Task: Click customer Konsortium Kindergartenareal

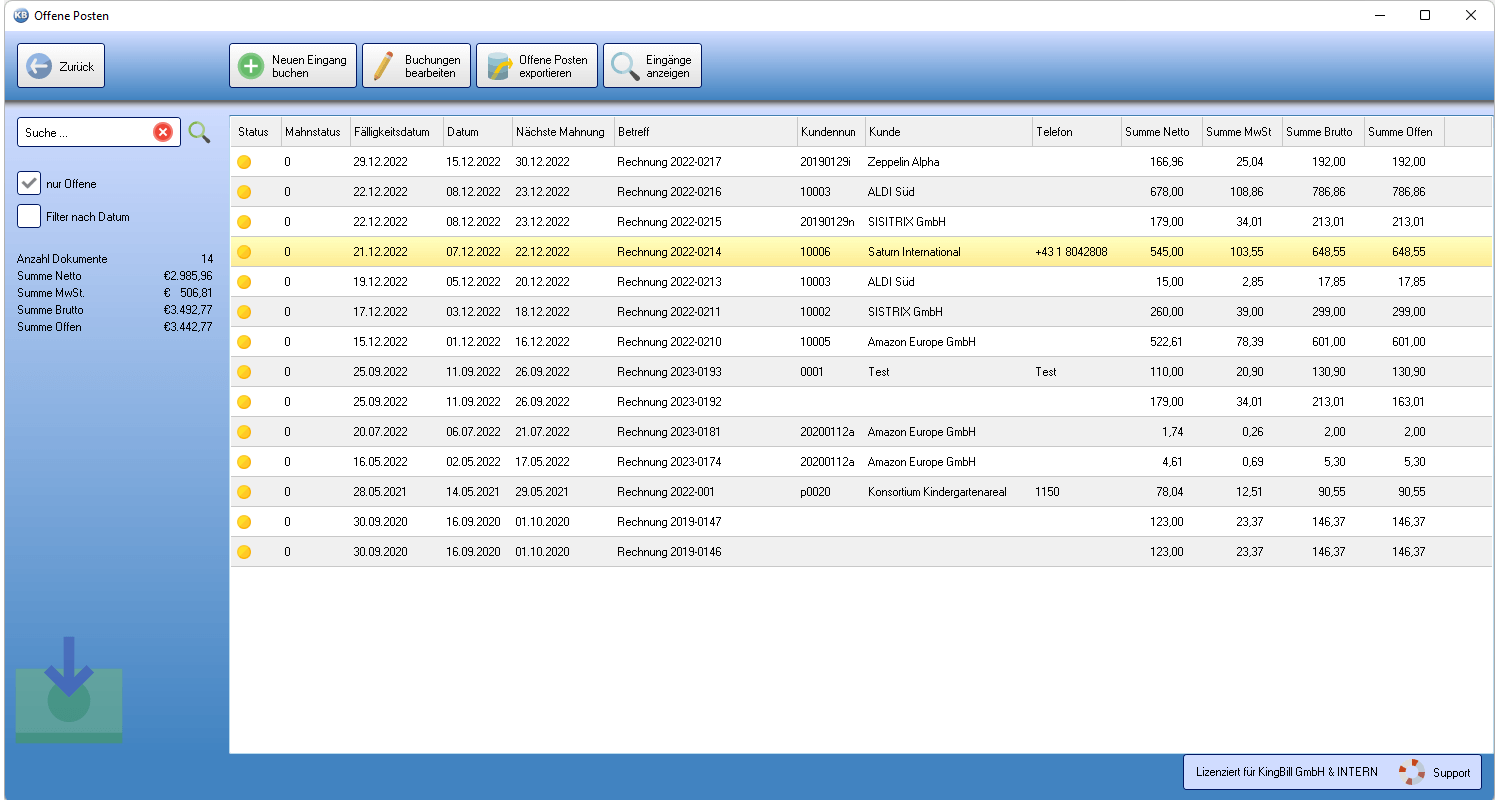Action: coord(937,492)
